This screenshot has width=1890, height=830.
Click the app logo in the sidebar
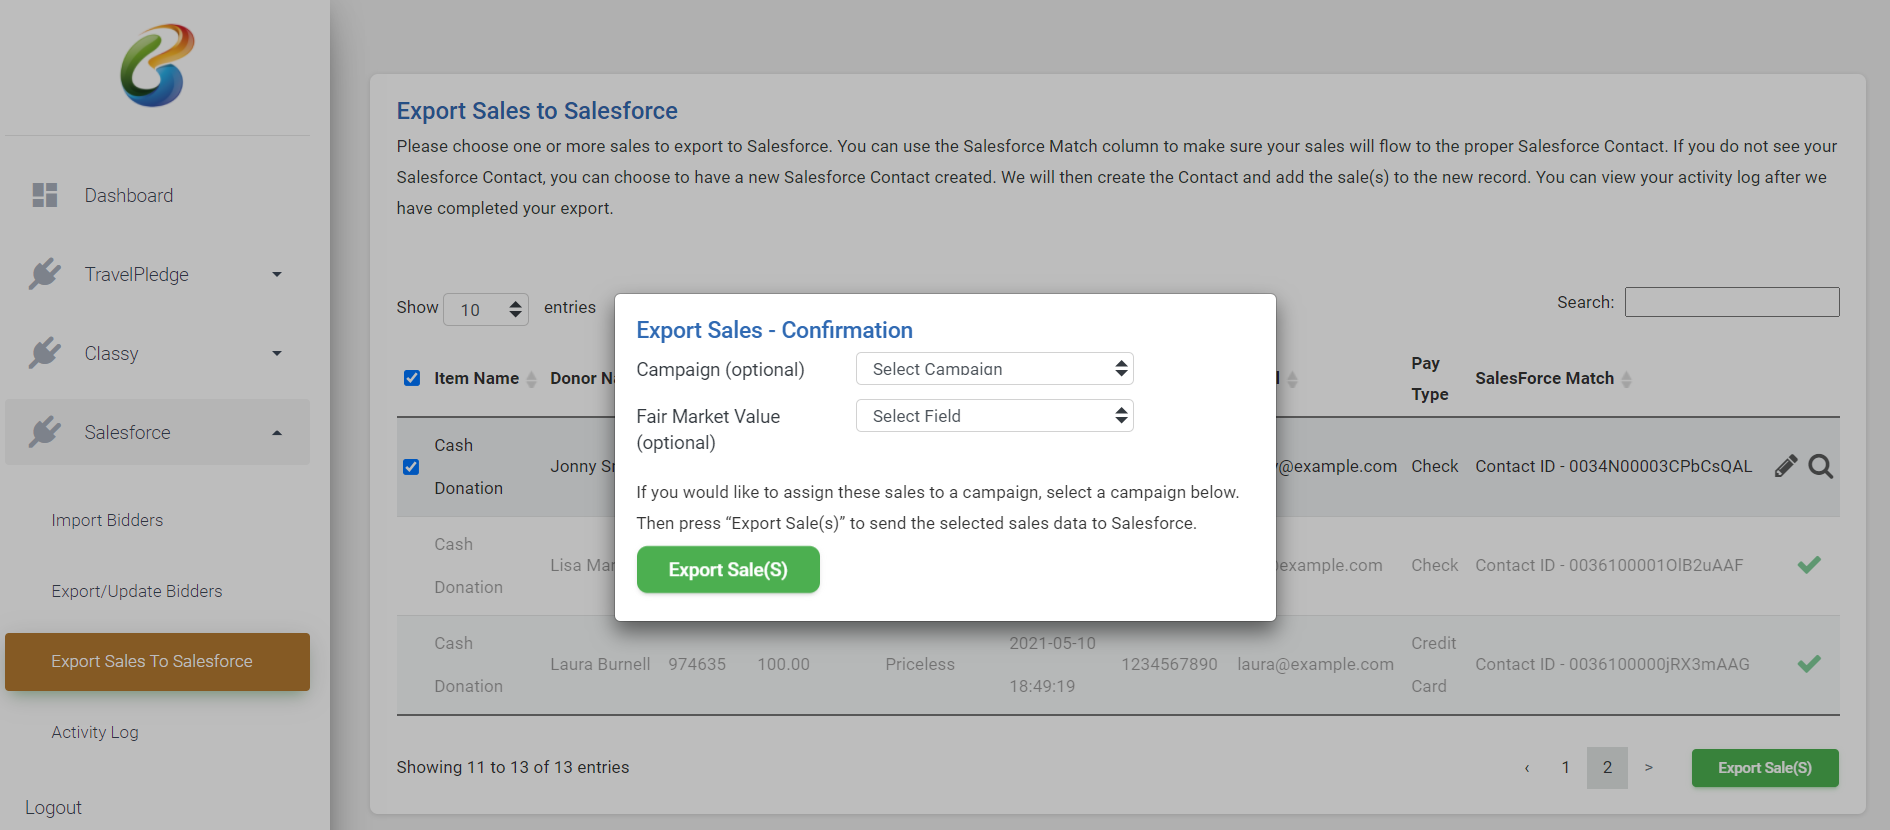coord(157,66)
